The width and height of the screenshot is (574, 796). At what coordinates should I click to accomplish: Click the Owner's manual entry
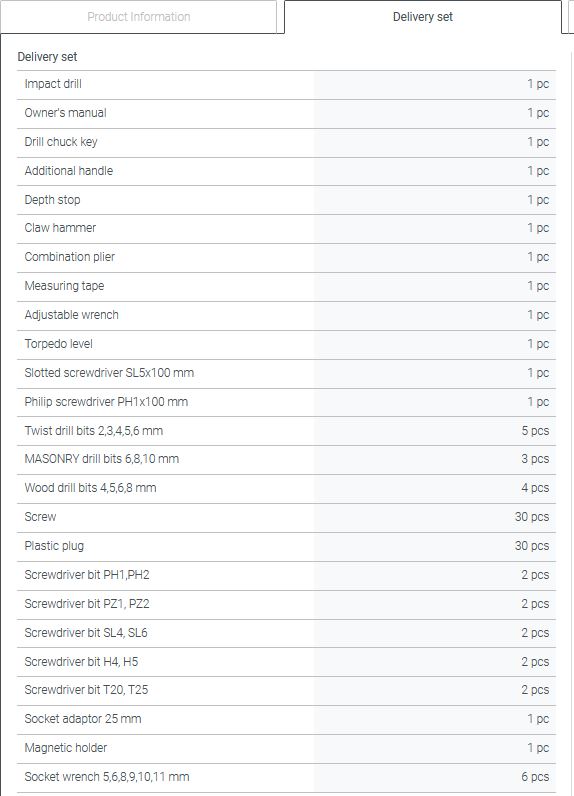pos(286,114)
